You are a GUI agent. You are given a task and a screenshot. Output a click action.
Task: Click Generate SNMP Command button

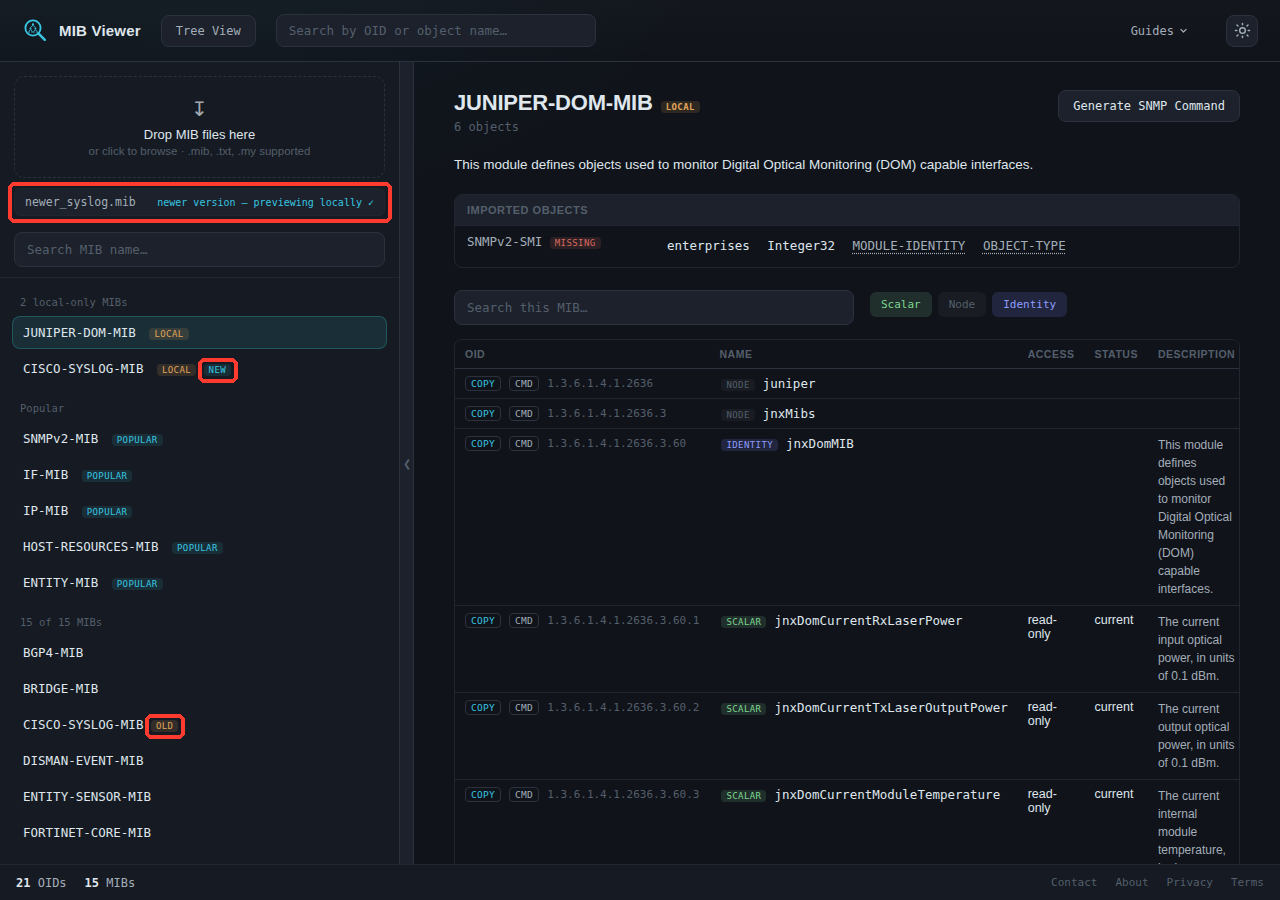1149,105
